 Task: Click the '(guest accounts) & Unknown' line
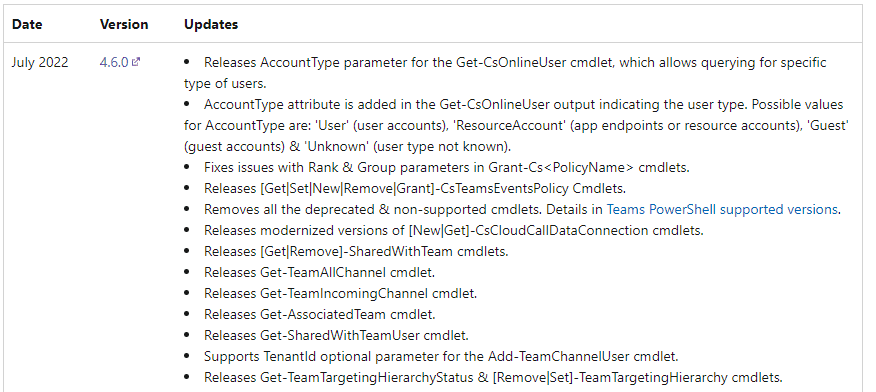click(x=347, y=146)
